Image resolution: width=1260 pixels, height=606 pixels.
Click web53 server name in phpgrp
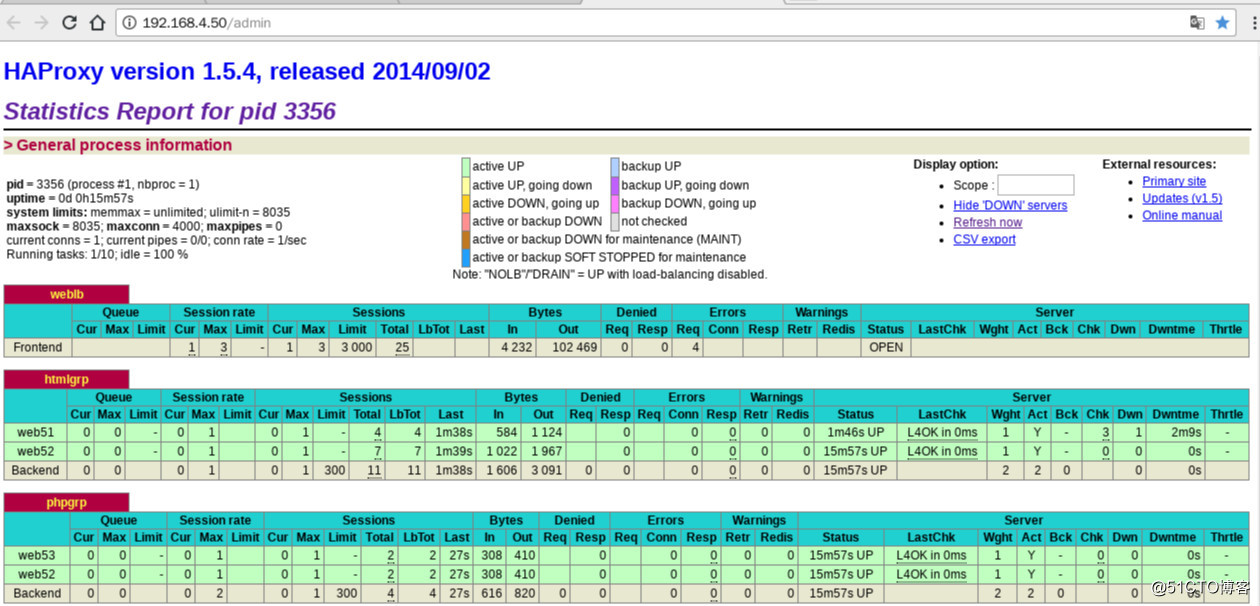coord(36,555)
